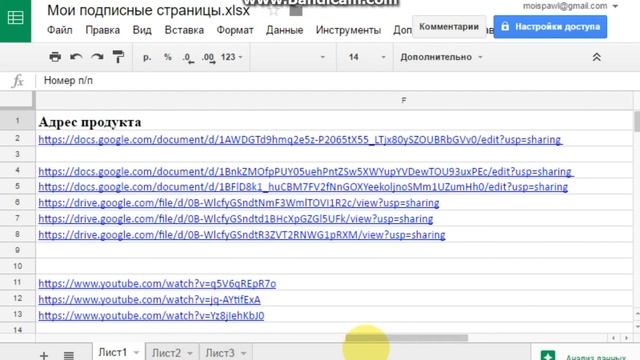Viewport: 640px width, 360px height.
Task: Select row 3 header
Action: [18, 154]
